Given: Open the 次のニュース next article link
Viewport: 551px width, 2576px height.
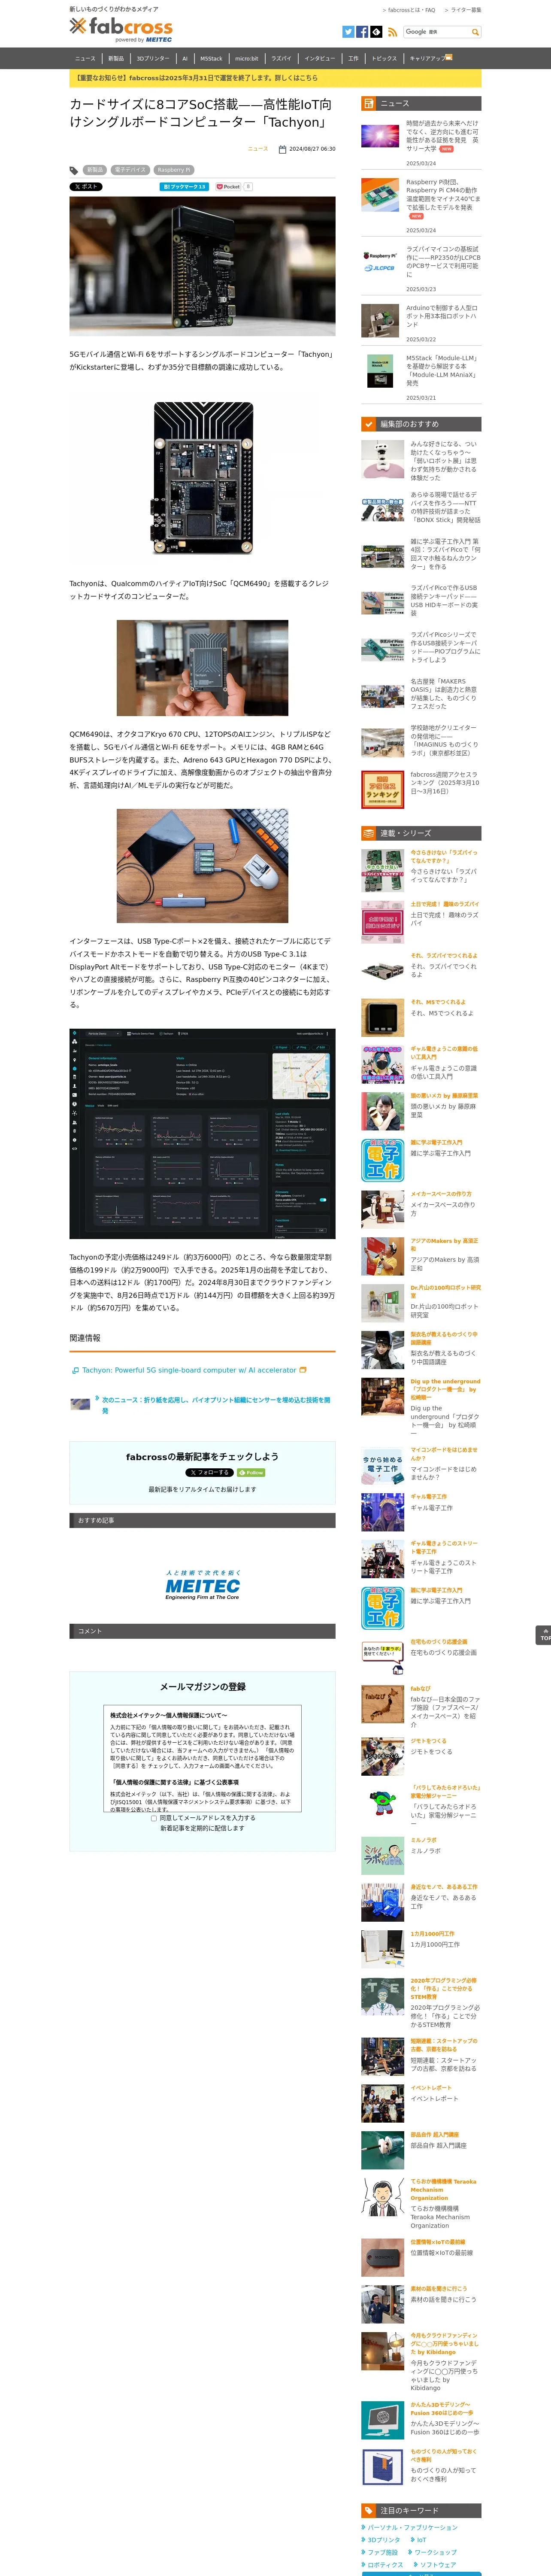Looking at the screenshot, I should pyautogui.click(x=215, y=1405).
